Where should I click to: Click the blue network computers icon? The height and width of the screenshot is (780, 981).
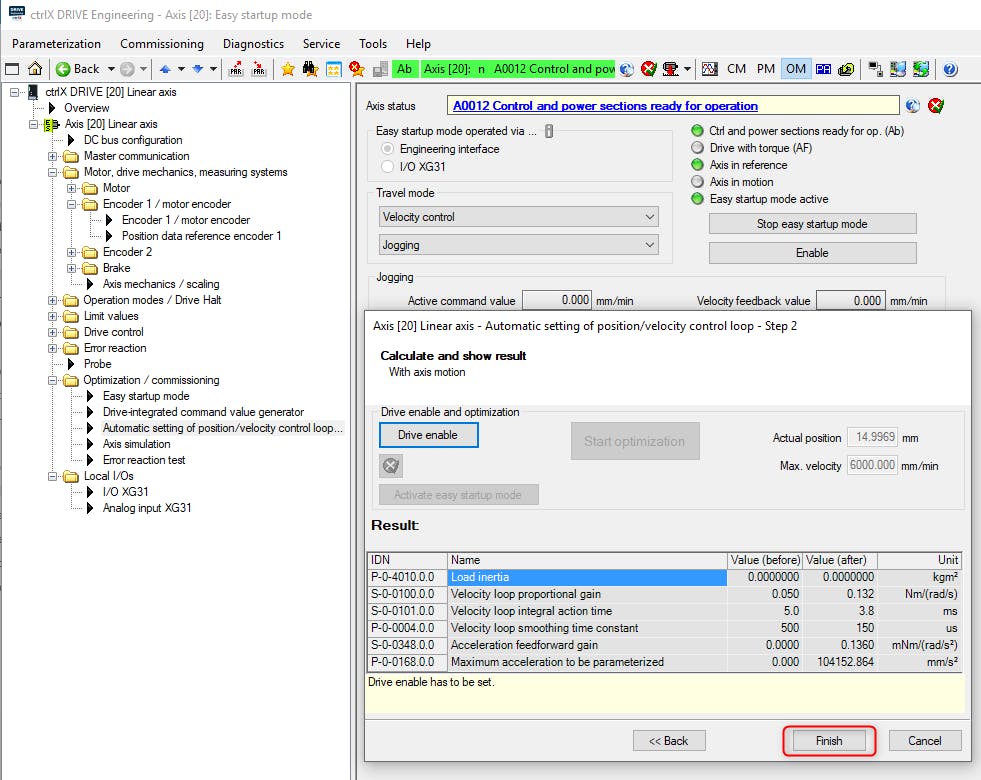click(x=898, y=69)
